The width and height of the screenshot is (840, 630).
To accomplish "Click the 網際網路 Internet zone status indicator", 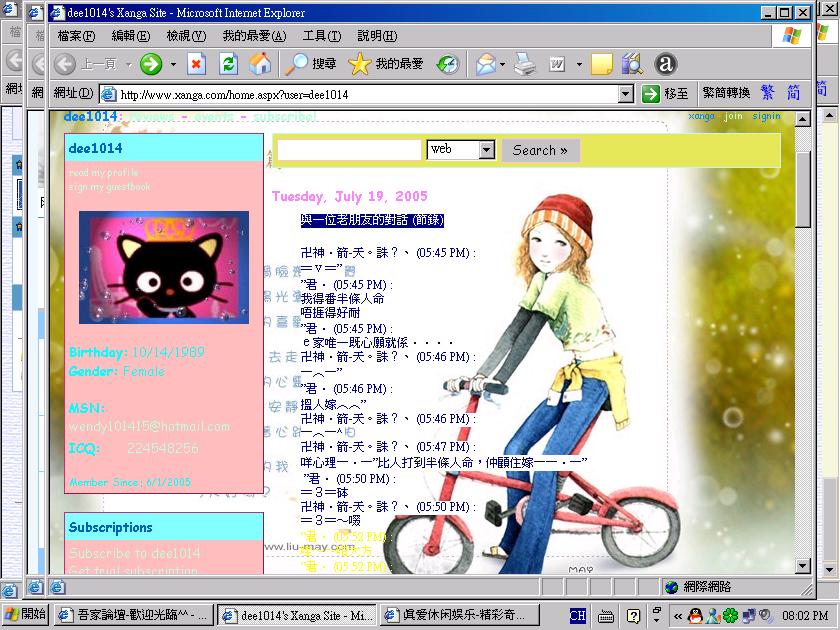I will (698, 587).
